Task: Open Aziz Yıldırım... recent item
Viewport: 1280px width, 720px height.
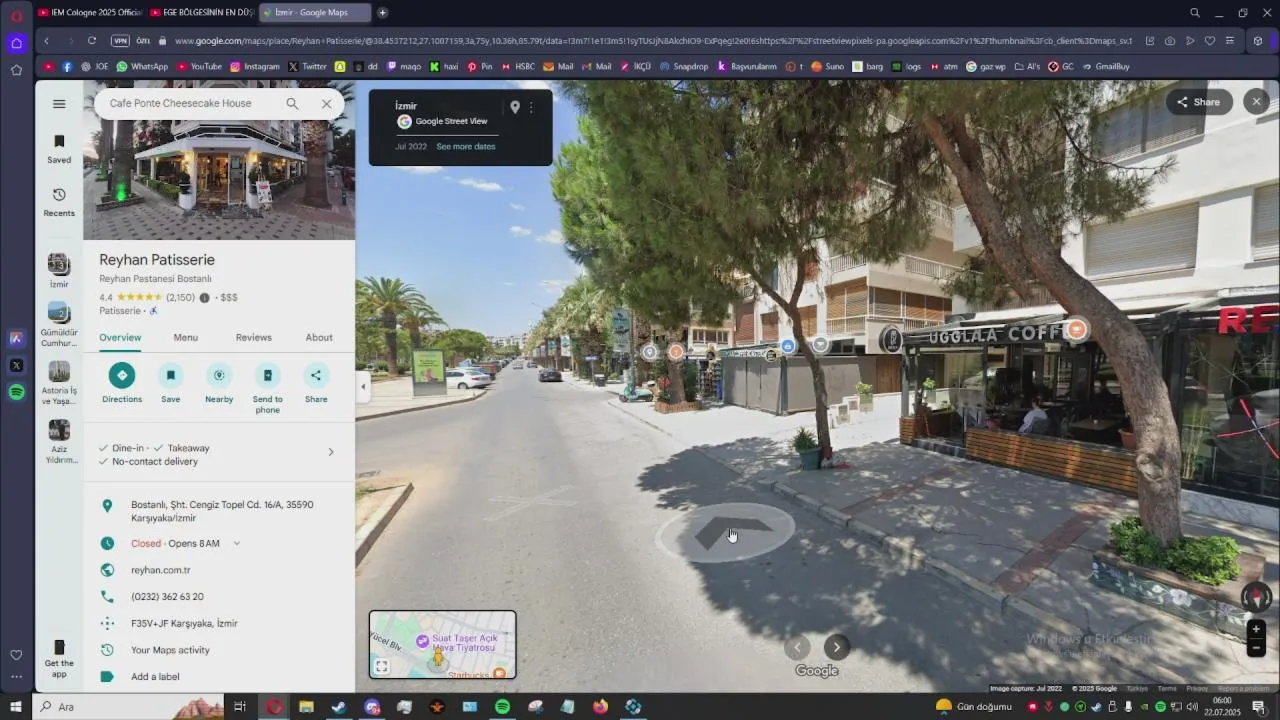Action: coord(59,442)
